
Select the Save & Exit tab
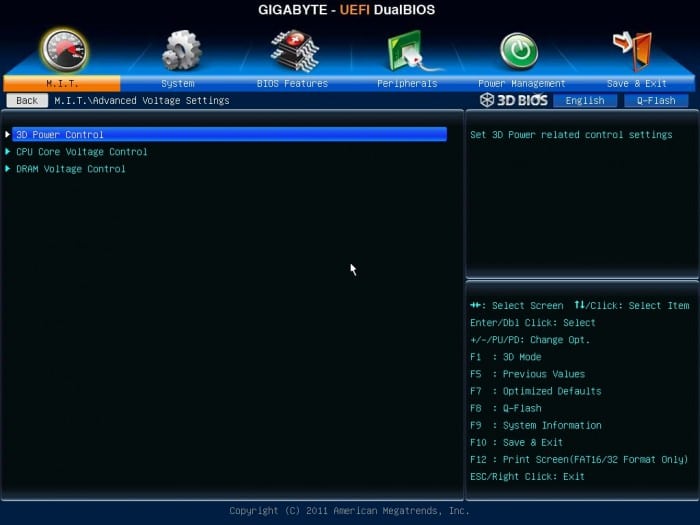tap(637, 83)
